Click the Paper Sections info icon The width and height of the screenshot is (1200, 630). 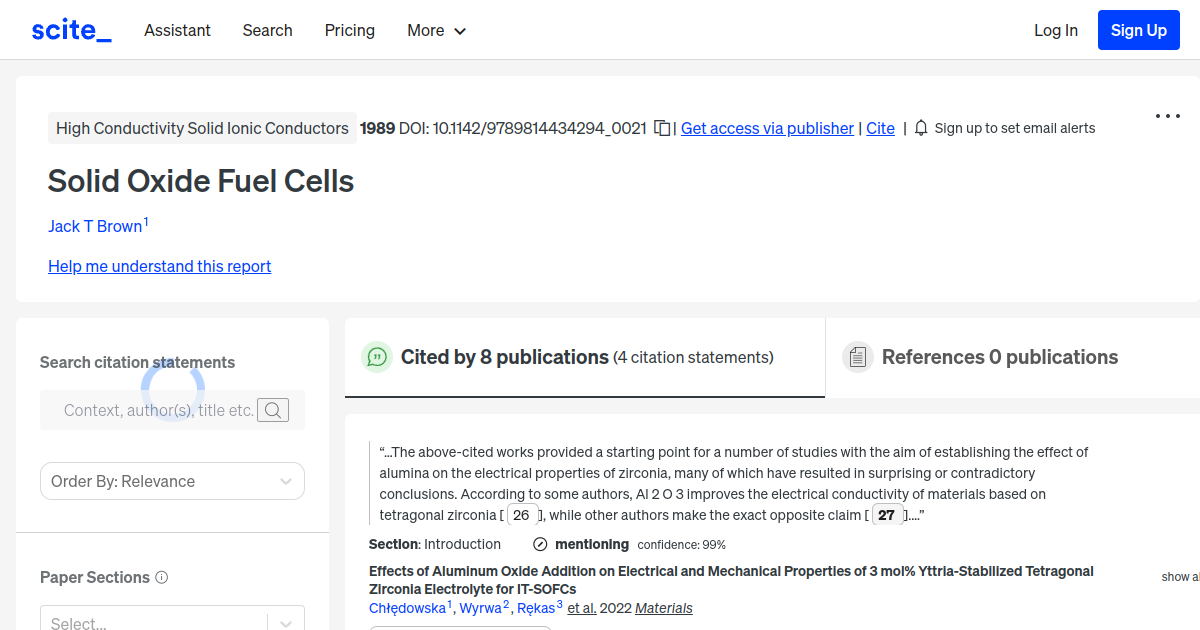pyautogui.click(x=162, y=577)
